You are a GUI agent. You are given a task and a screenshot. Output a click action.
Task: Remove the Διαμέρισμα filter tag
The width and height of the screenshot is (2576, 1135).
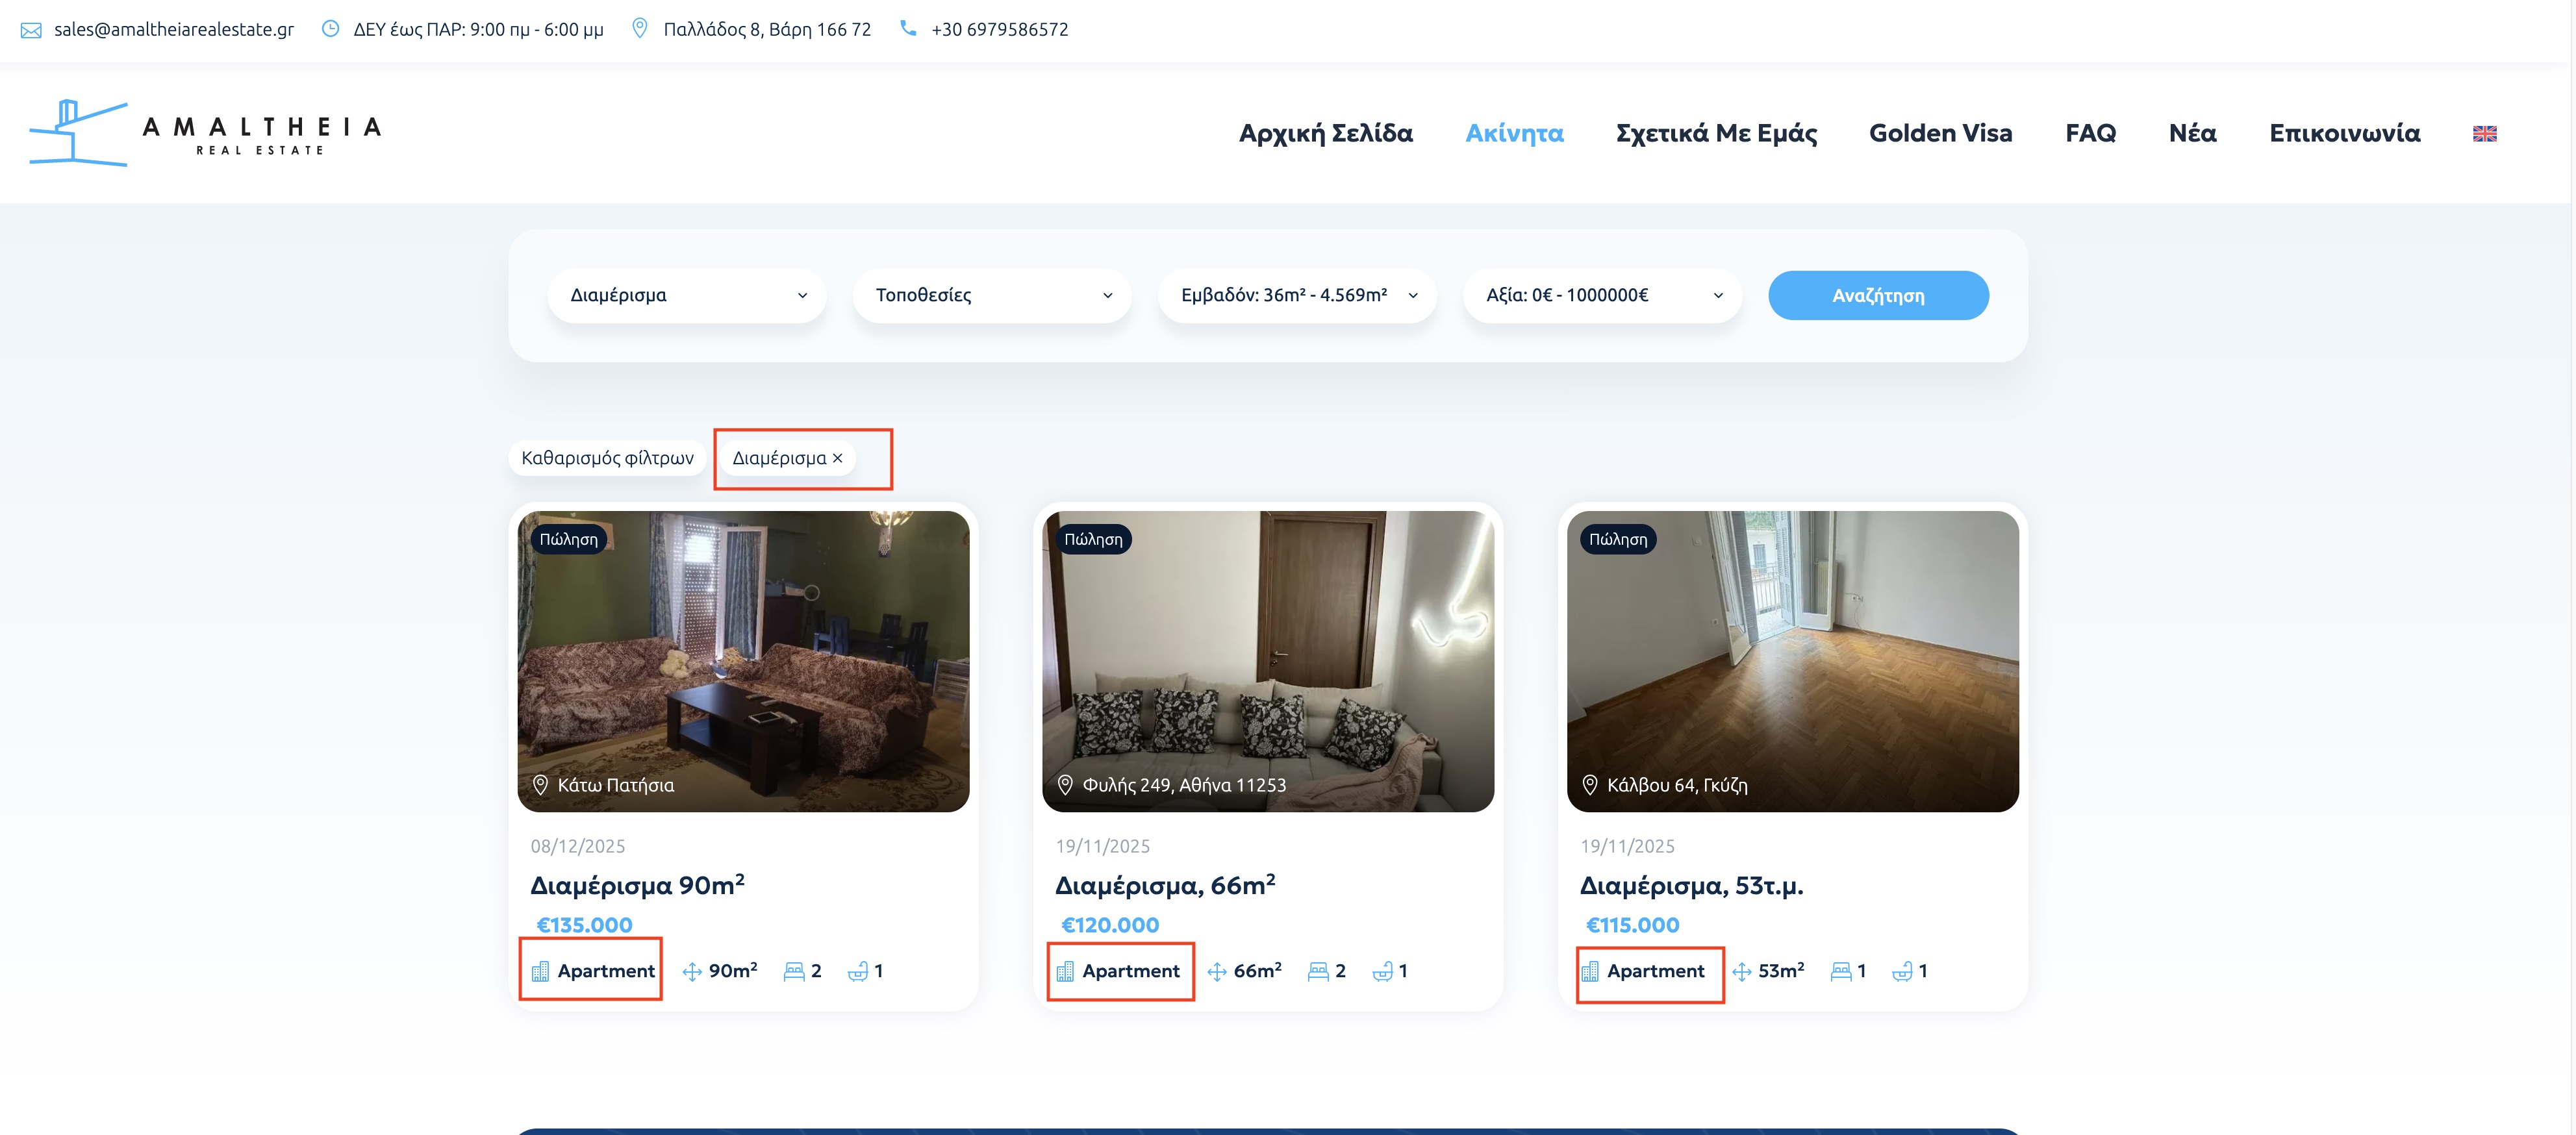coord(838,458)
